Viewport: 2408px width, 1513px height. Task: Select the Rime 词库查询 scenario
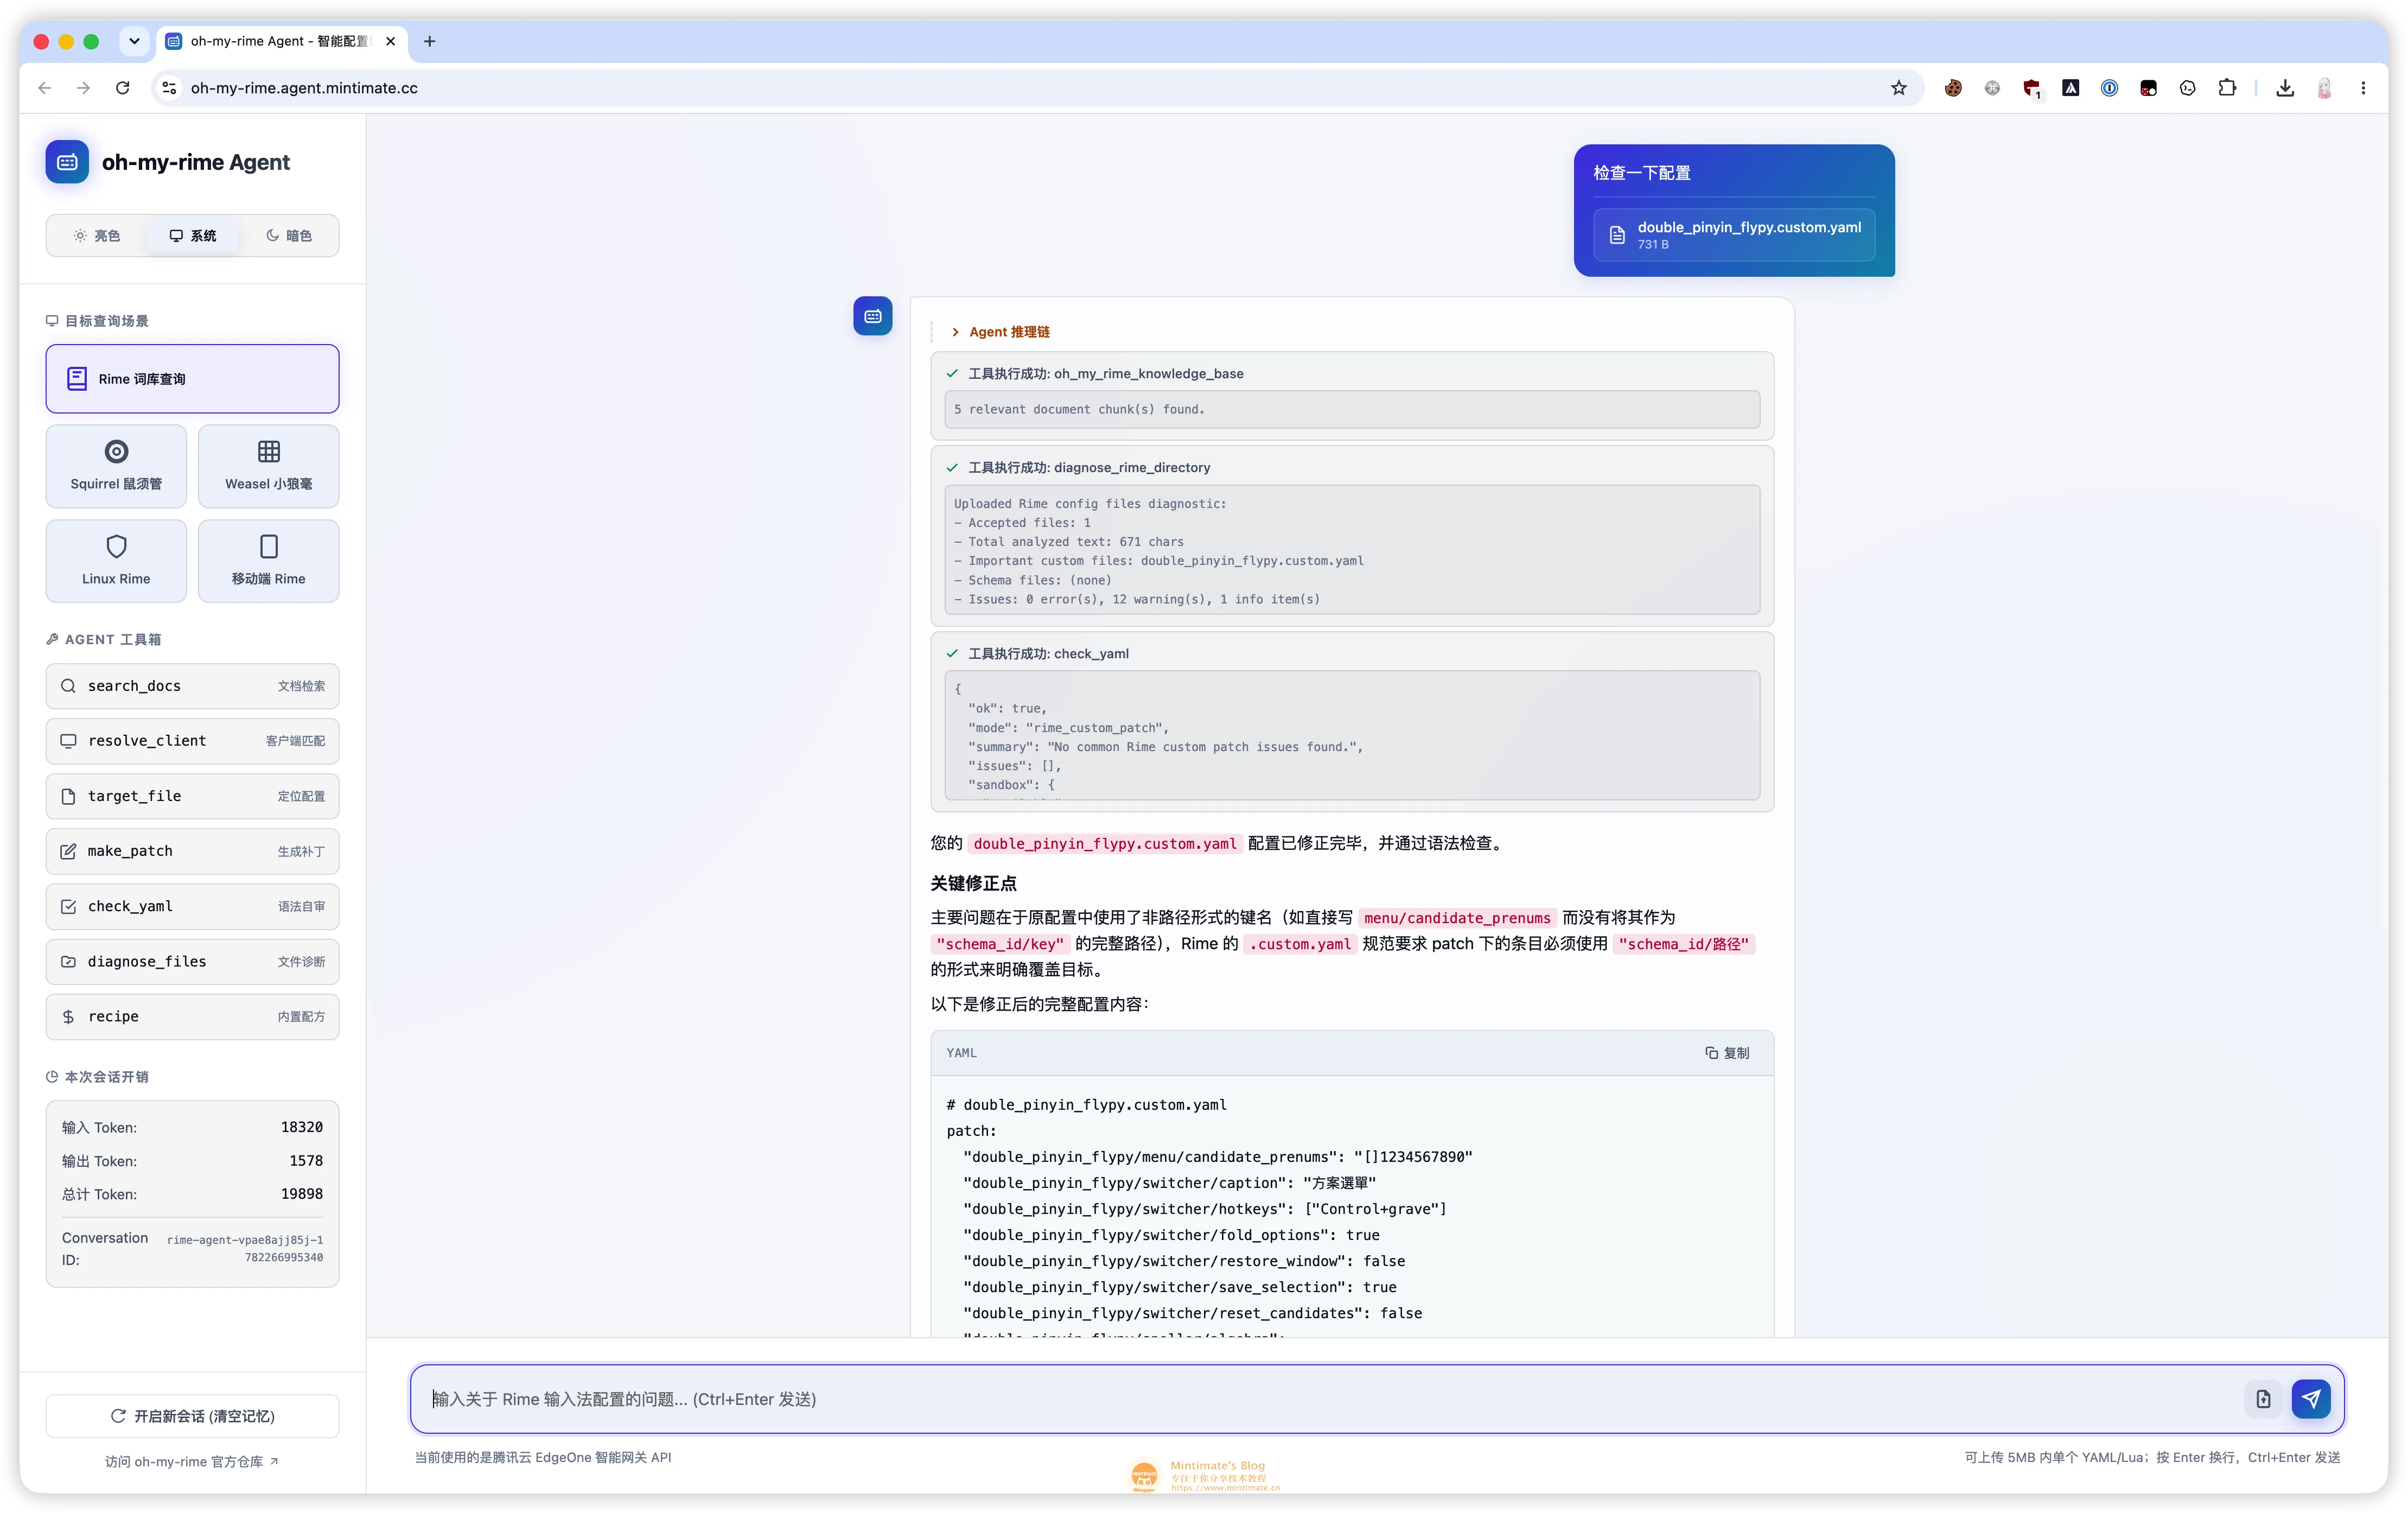coord(192,379)
